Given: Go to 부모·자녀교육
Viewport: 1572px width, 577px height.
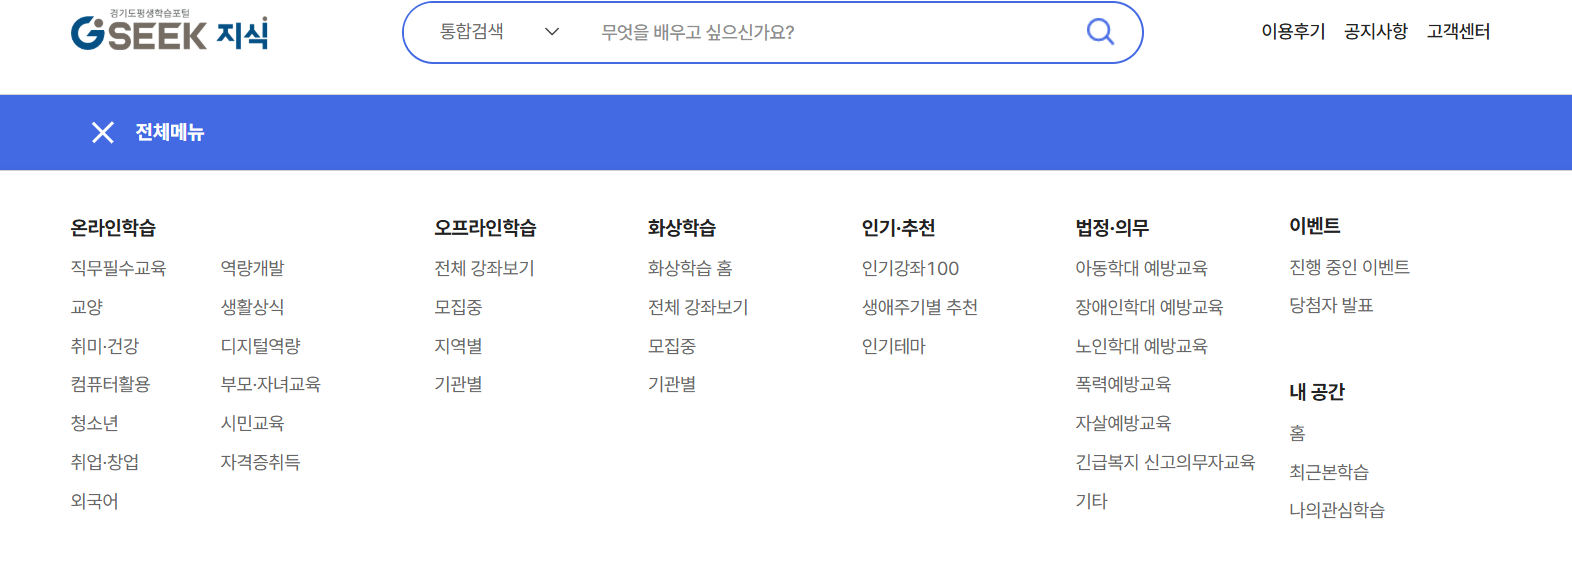Looking at the screenshot, I should click(271, 384).
